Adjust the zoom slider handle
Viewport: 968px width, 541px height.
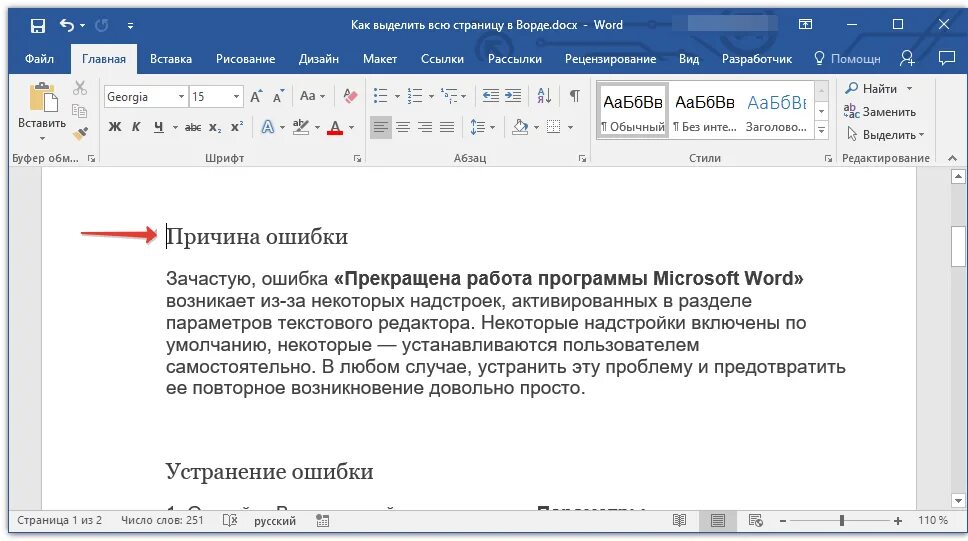click(x=841, y=521)
